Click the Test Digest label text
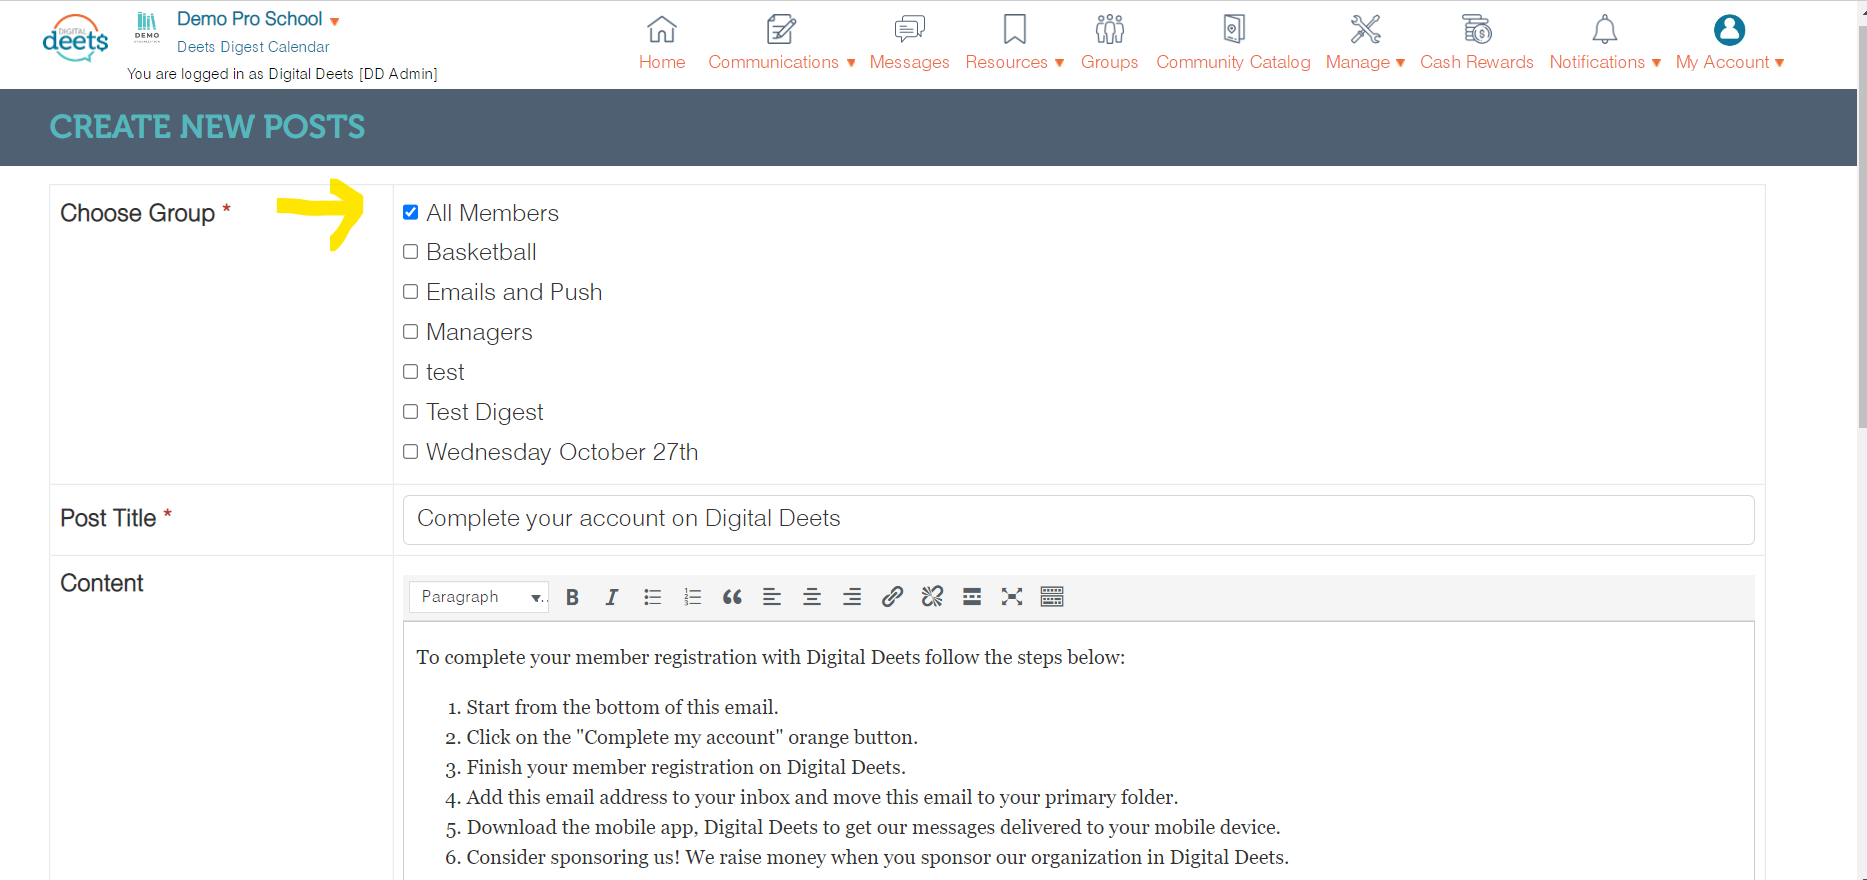This screenshot has height=880, width=1867. [485, 412]
